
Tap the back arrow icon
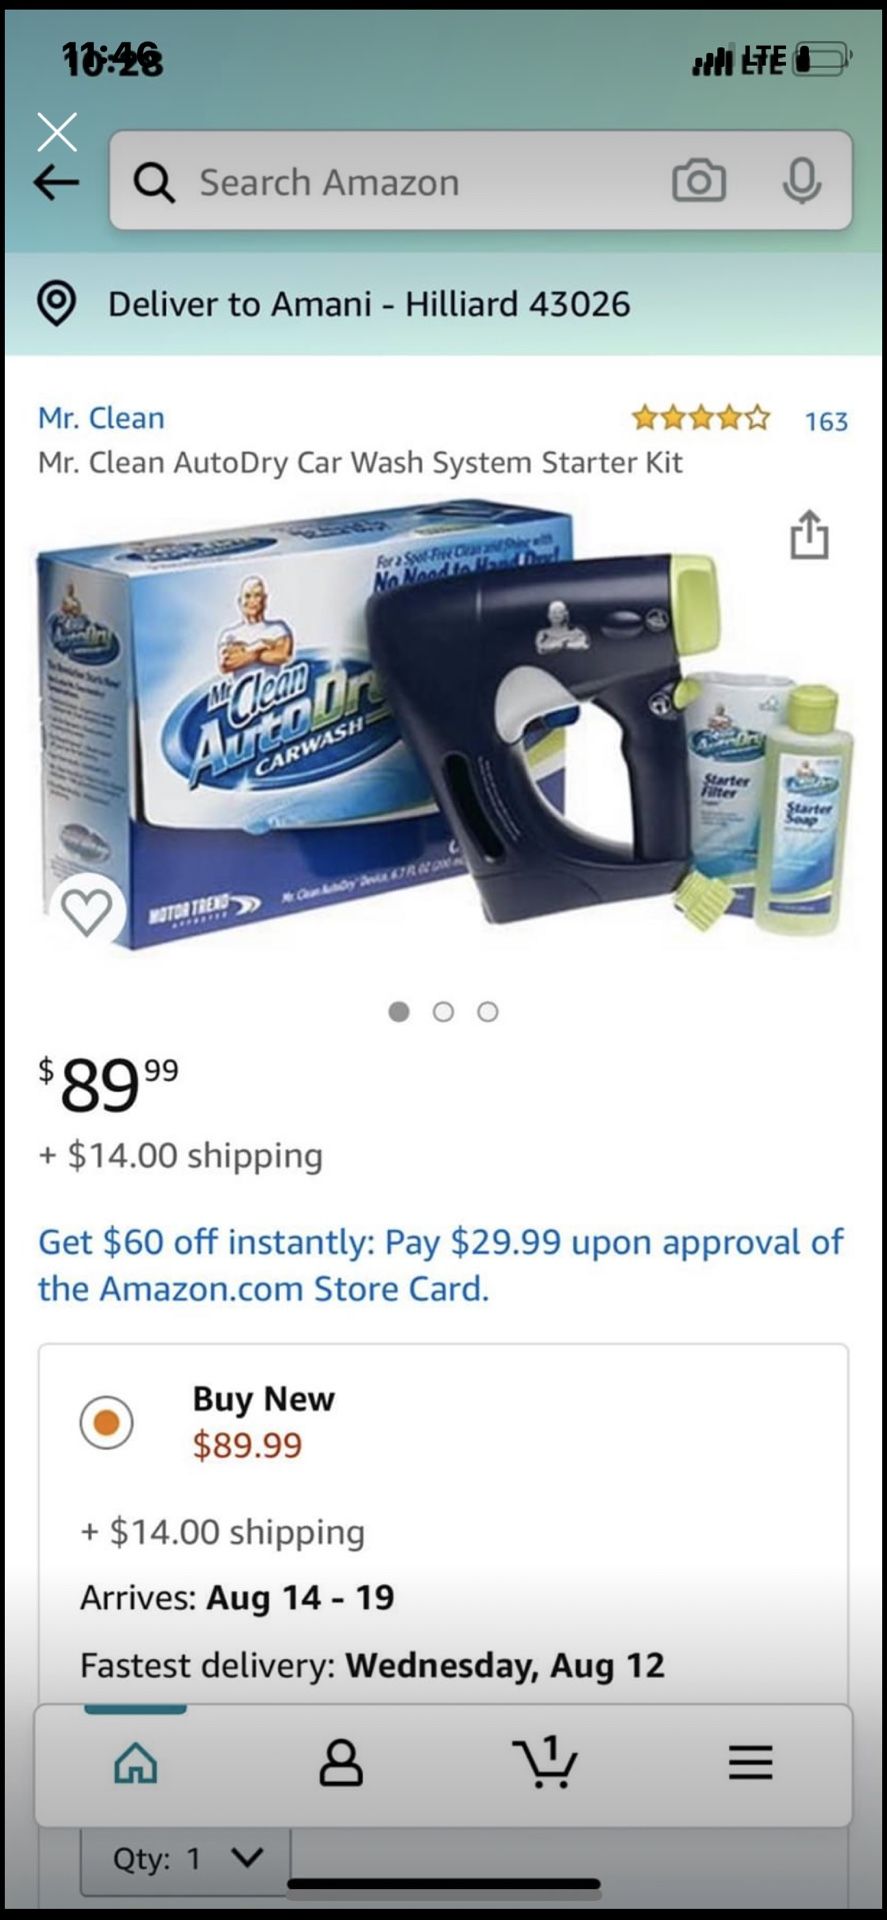56,182
